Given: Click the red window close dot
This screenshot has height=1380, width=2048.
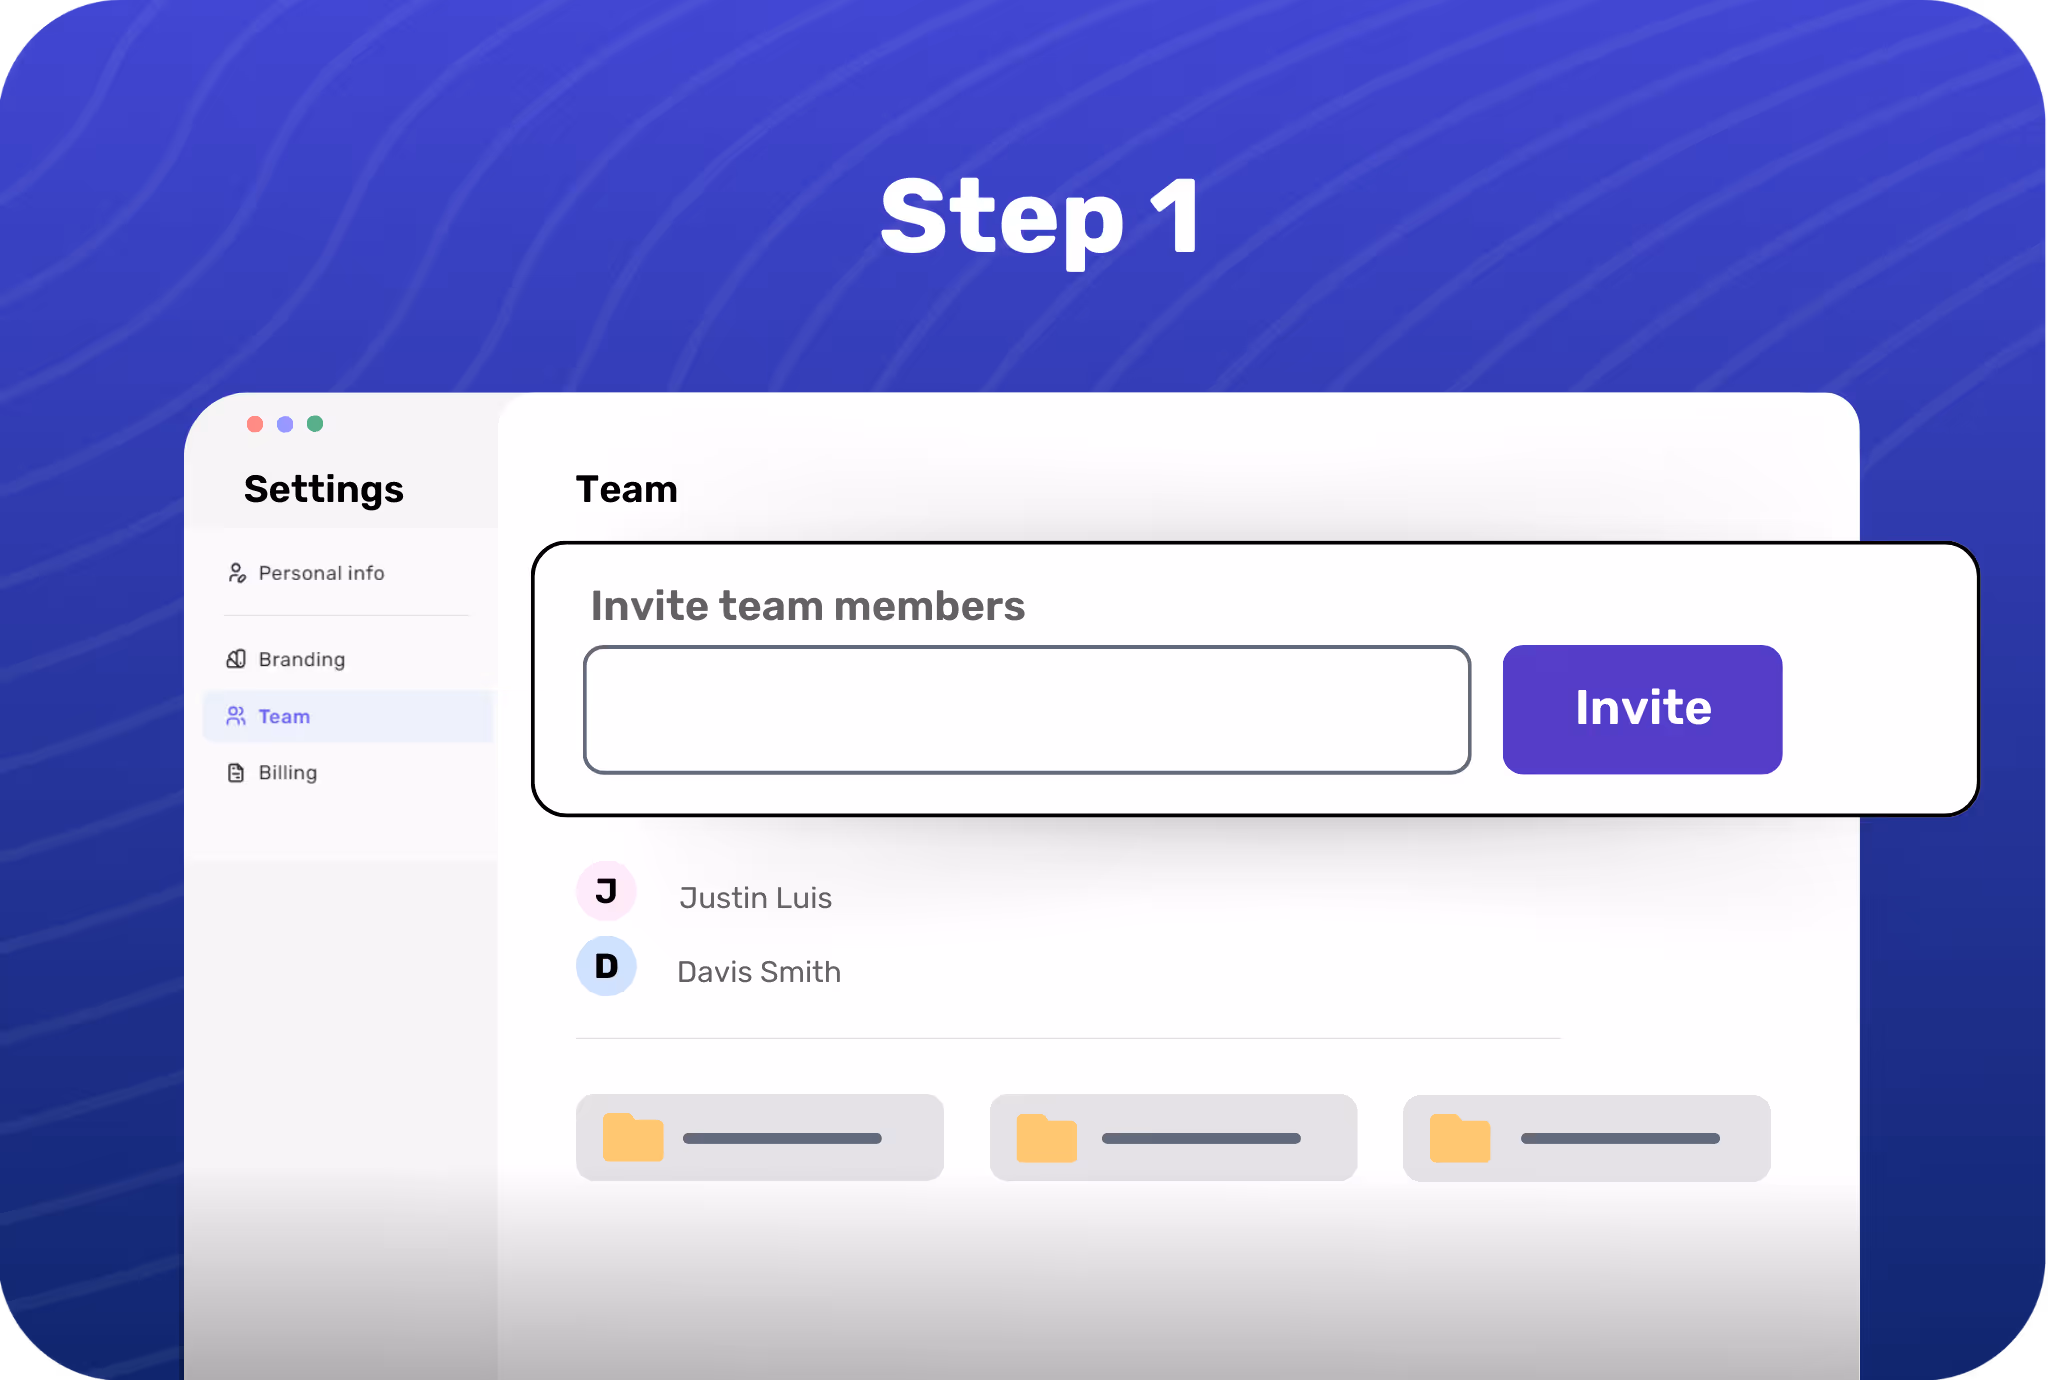Looking at the screenshot, I should (x=255, y=424).
